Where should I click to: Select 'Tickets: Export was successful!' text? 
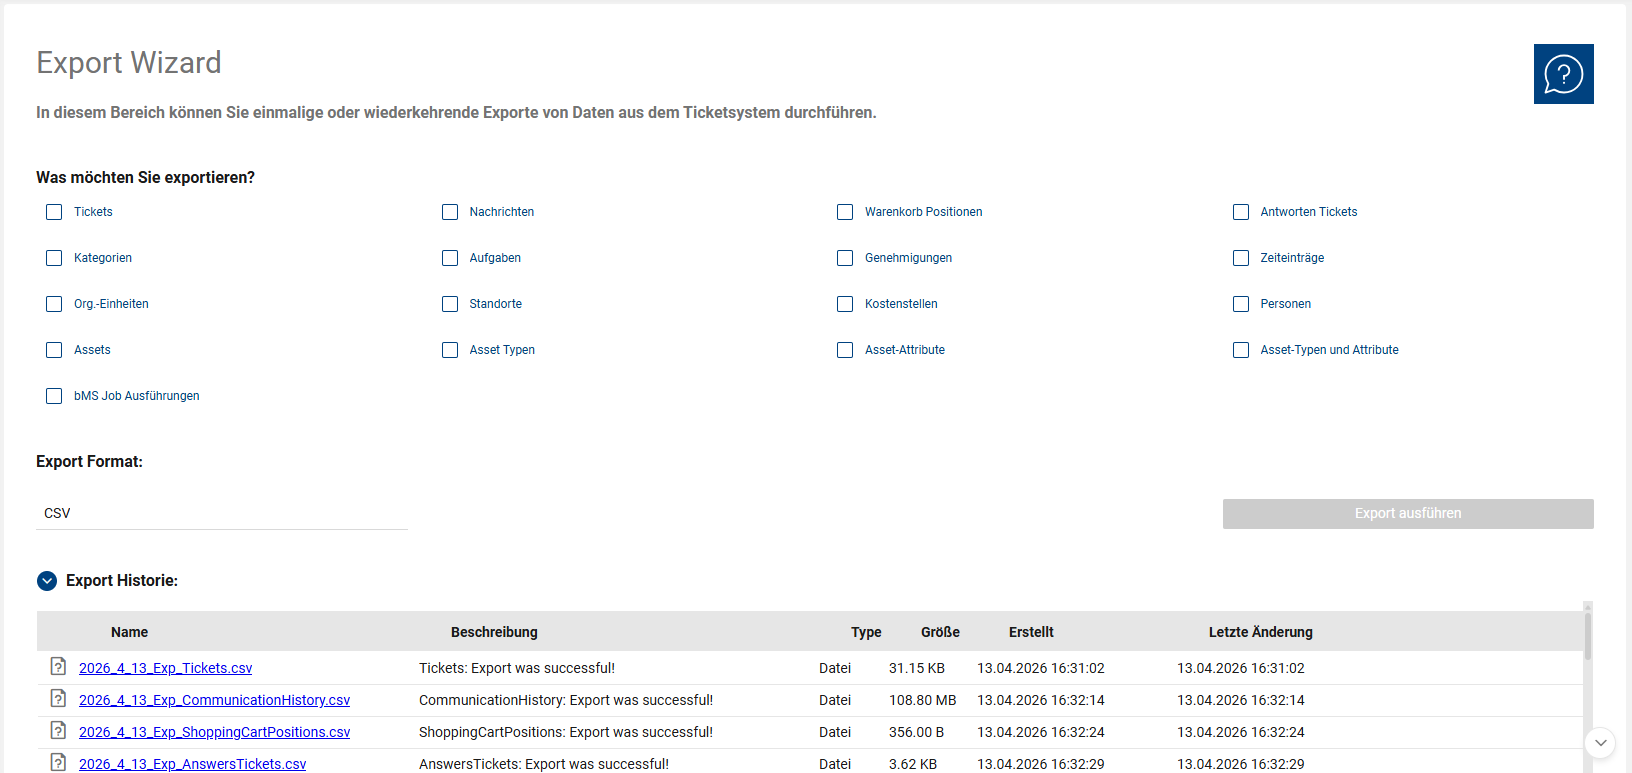pyautogui.click(x=517, y=668)
